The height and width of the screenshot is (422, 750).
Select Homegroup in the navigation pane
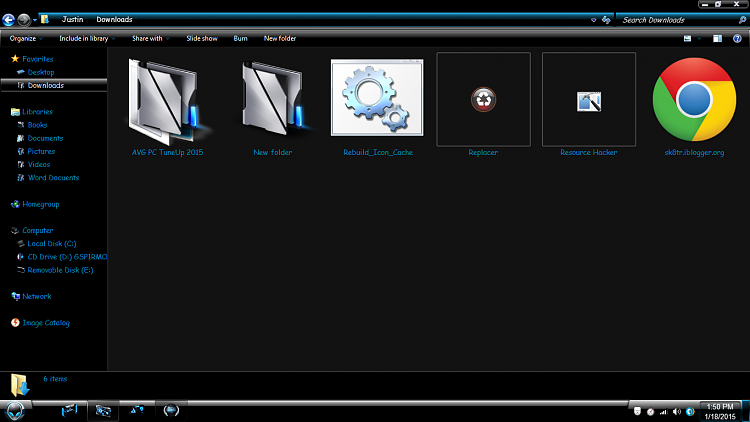click(41, 204)
